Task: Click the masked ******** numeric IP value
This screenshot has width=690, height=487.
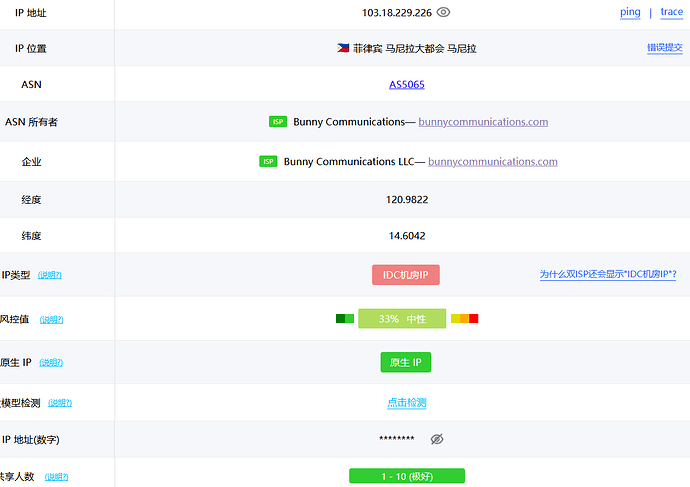Action: point(397,439)
